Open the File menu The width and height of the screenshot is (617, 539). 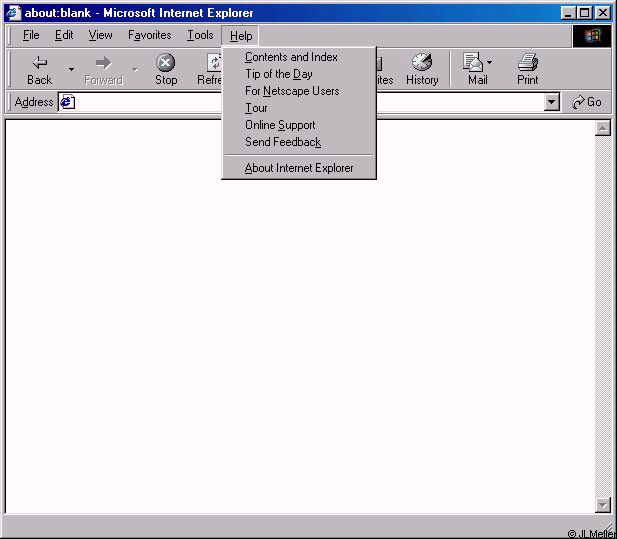tap(31, 35)
